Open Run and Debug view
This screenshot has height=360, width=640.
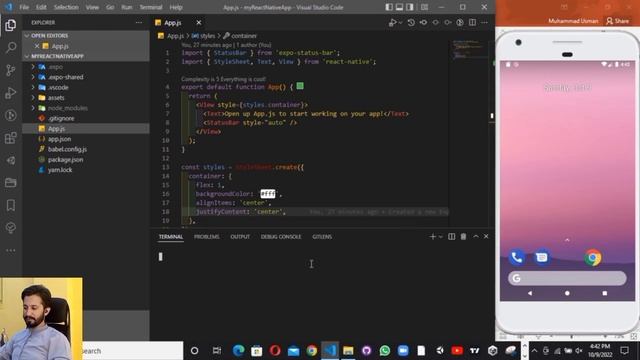11,93
